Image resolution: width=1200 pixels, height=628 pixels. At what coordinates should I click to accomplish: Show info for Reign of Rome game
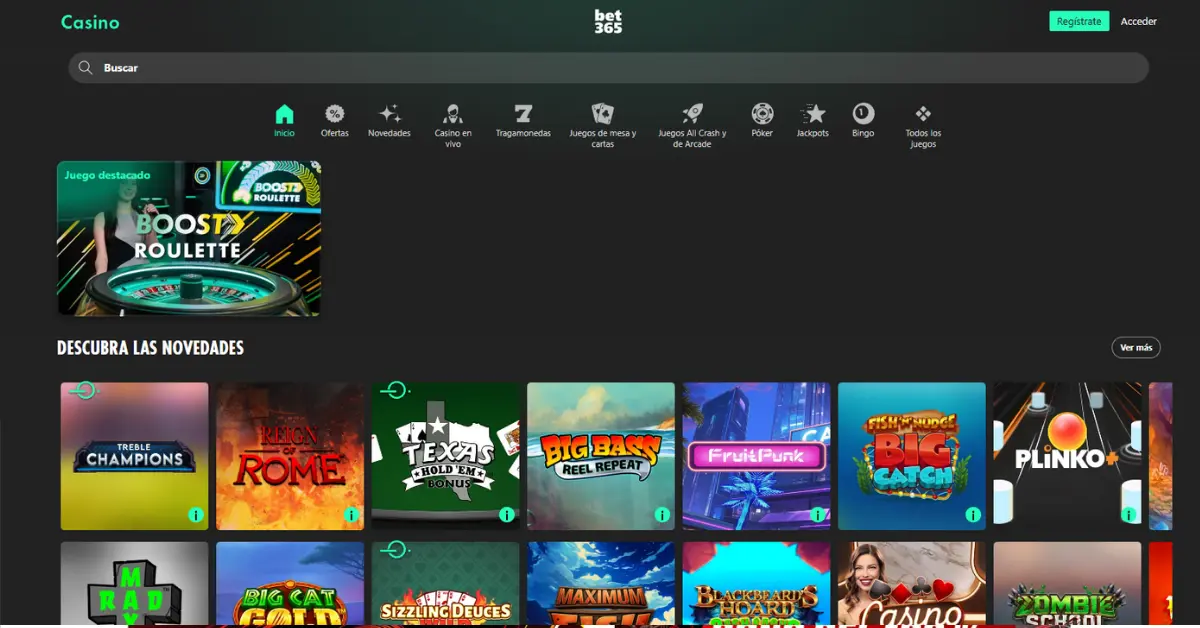351,515
